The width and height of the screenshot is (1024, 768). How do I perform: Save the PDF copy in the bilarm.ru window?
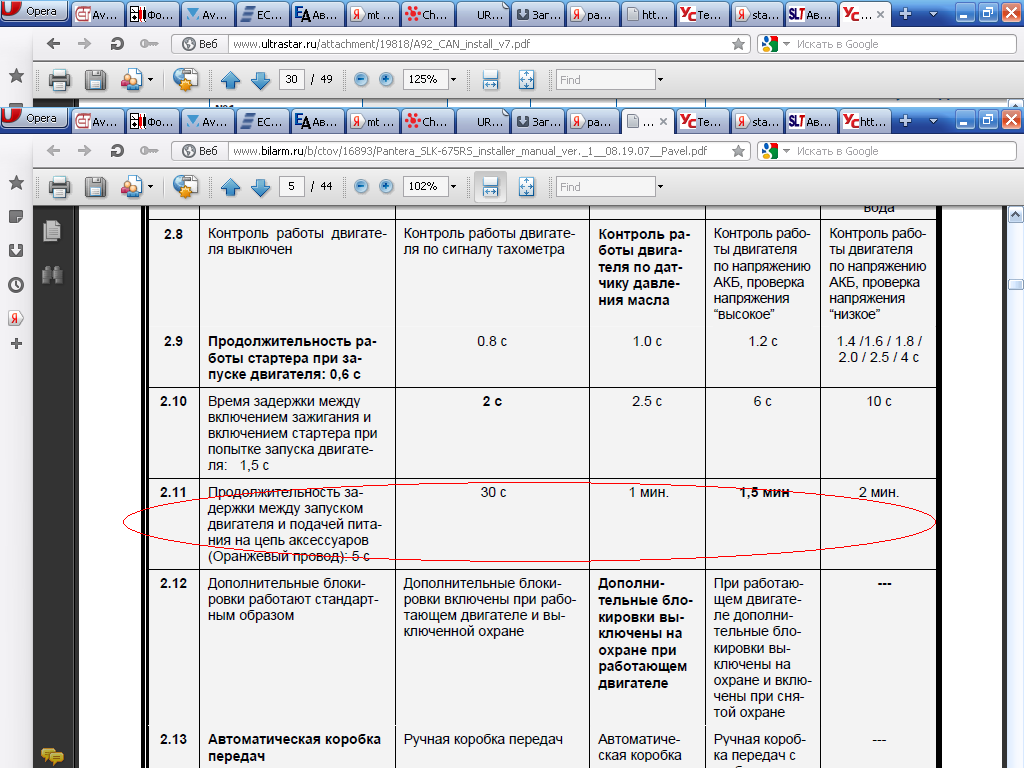(x=95, y=187)
